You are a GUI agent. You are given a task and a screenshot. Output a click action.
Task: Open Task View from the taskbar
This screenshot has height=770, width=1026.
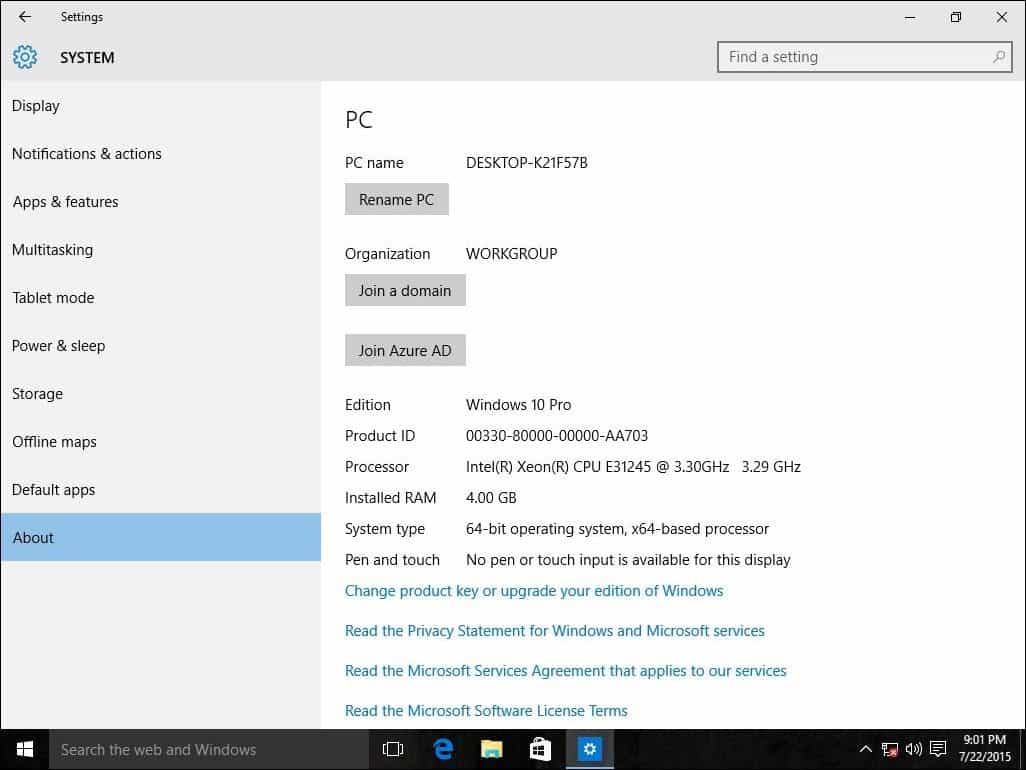393,749
